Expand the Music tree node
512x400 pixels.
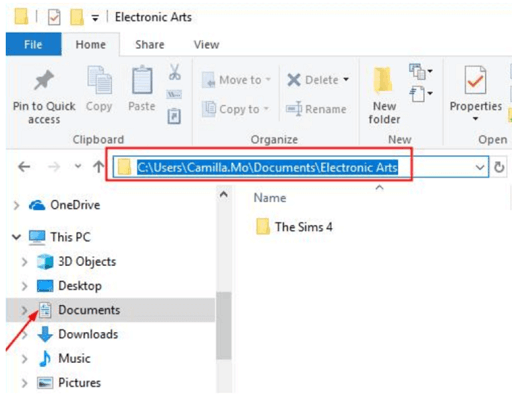[x=24, y=359]
